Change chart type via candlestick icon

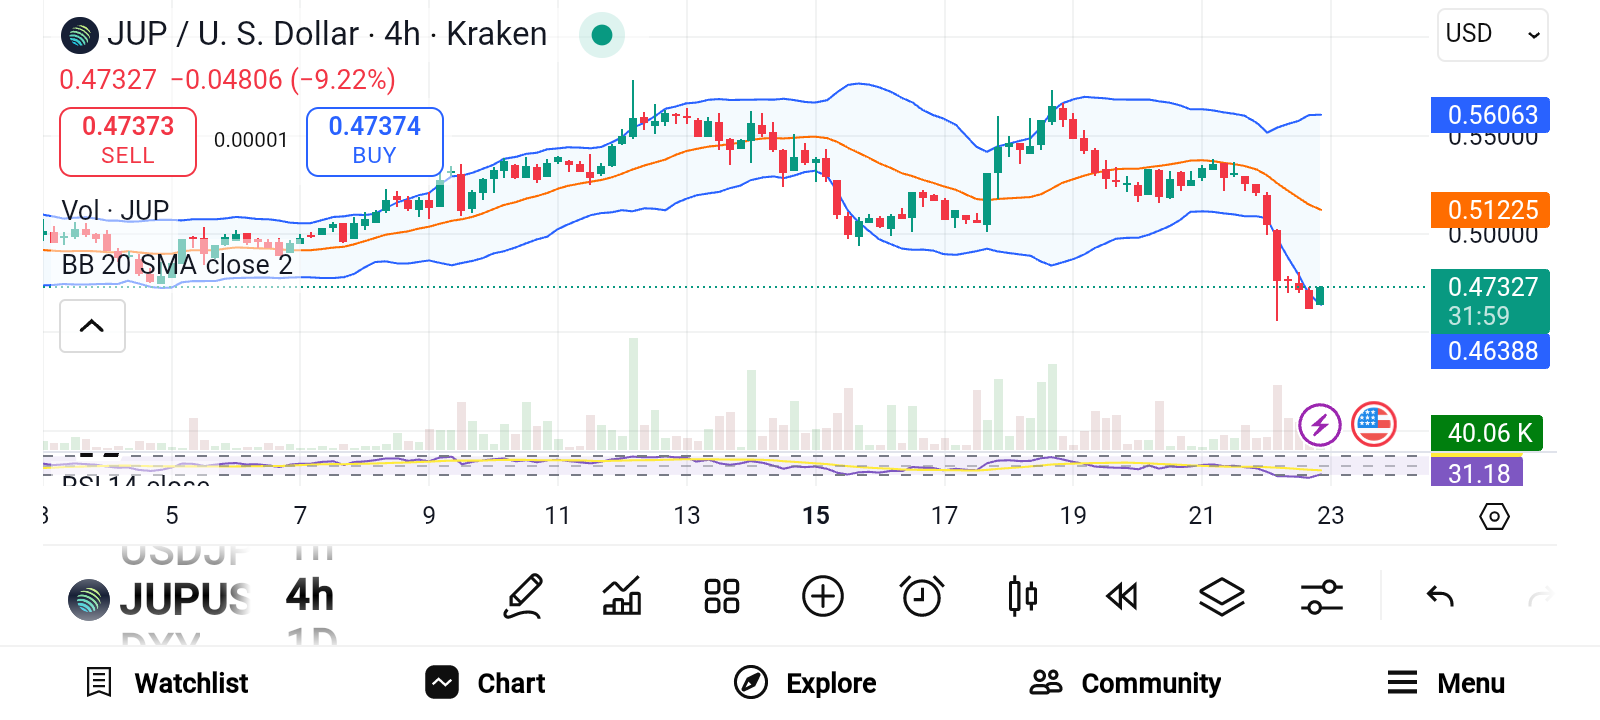(1022, 597)
